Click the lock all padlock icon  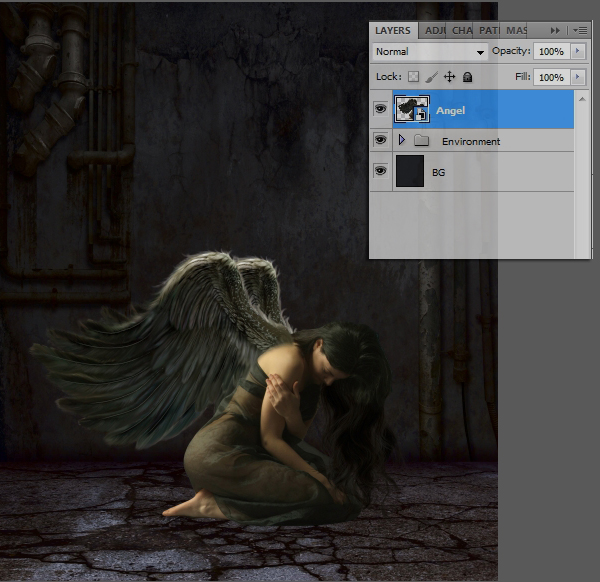(x=467, y=77)
